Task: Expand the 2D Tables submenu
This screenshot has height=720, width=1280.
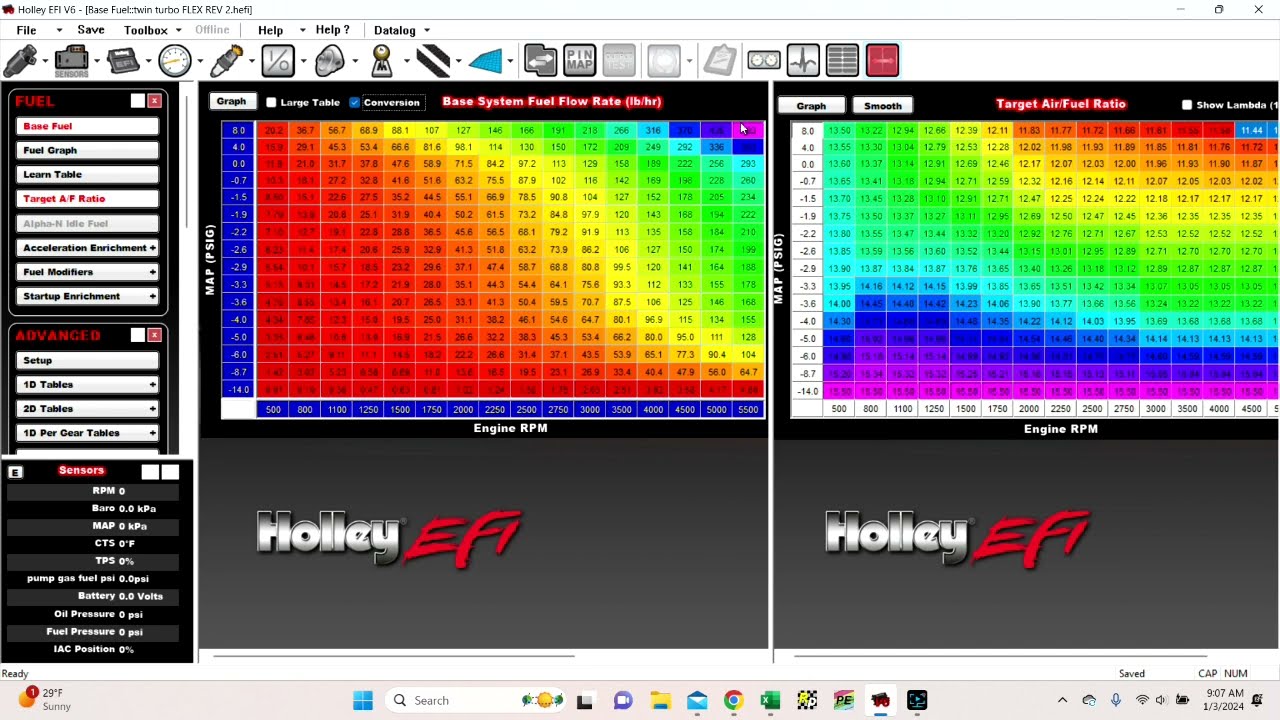Action: pyautogui.click(x=152, y=409)
